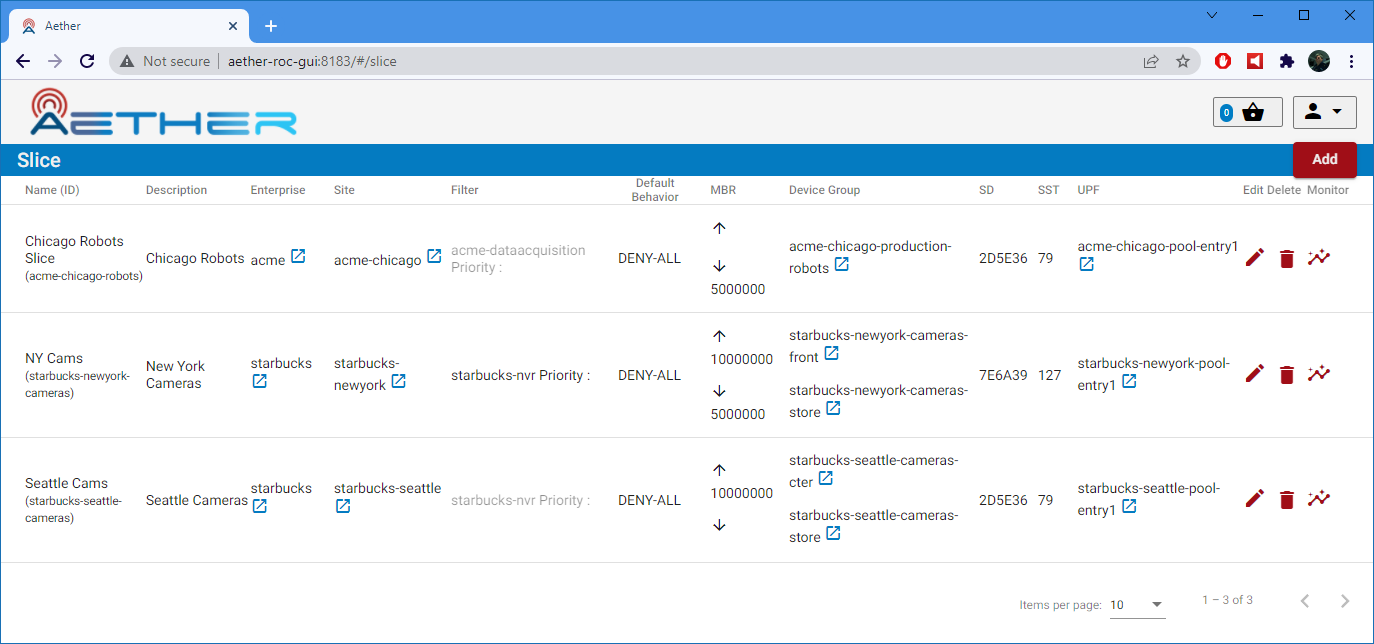This screenshot has height=644, width=1374.
Task: Edit the Chicago Robots Slice
Action: click(1254, 258)
